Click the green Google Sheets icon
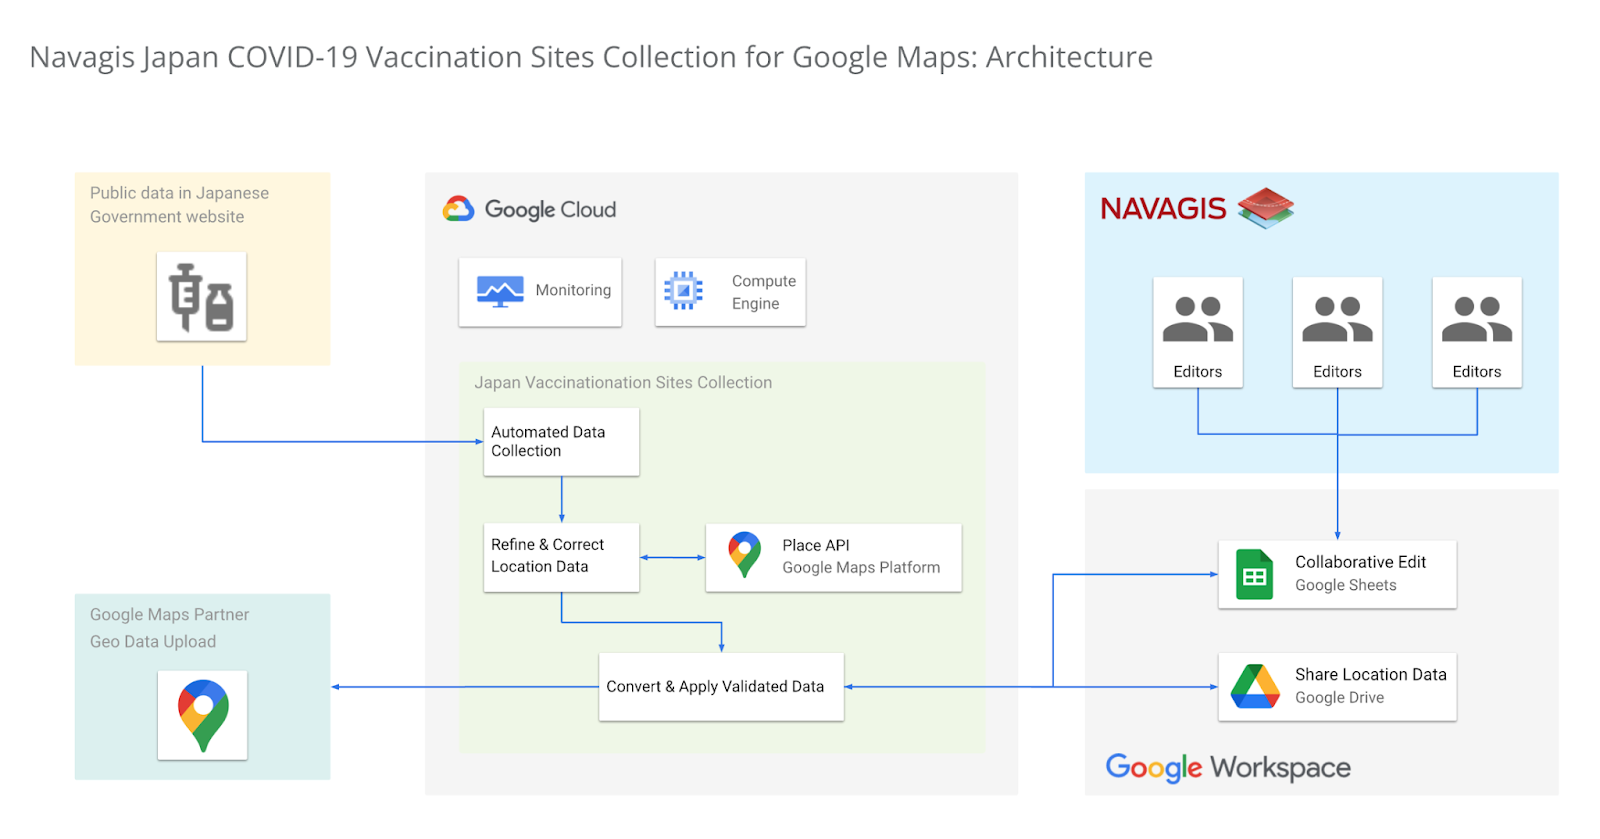 (1254, 575)
